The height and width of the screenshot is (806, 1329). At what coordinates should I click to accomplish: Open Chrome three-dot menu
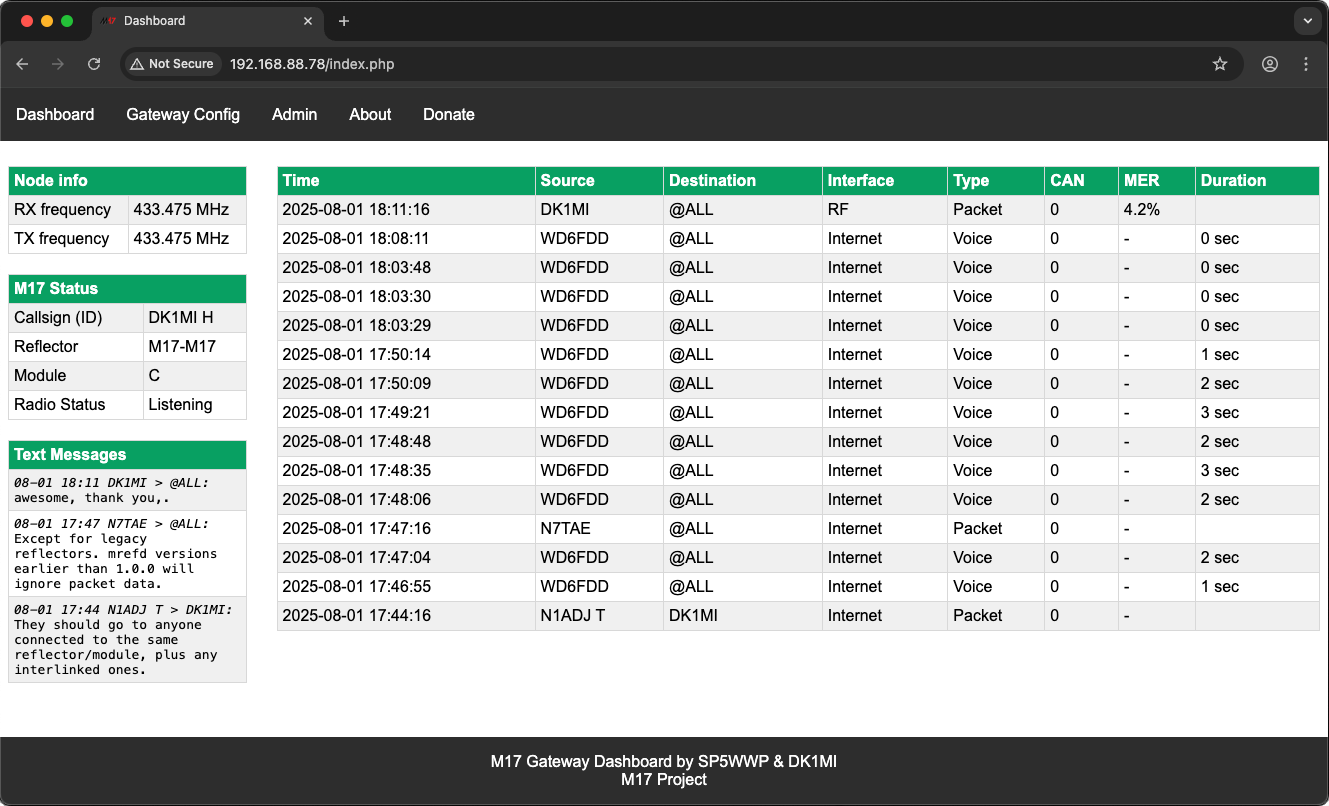pos(1306,64)
